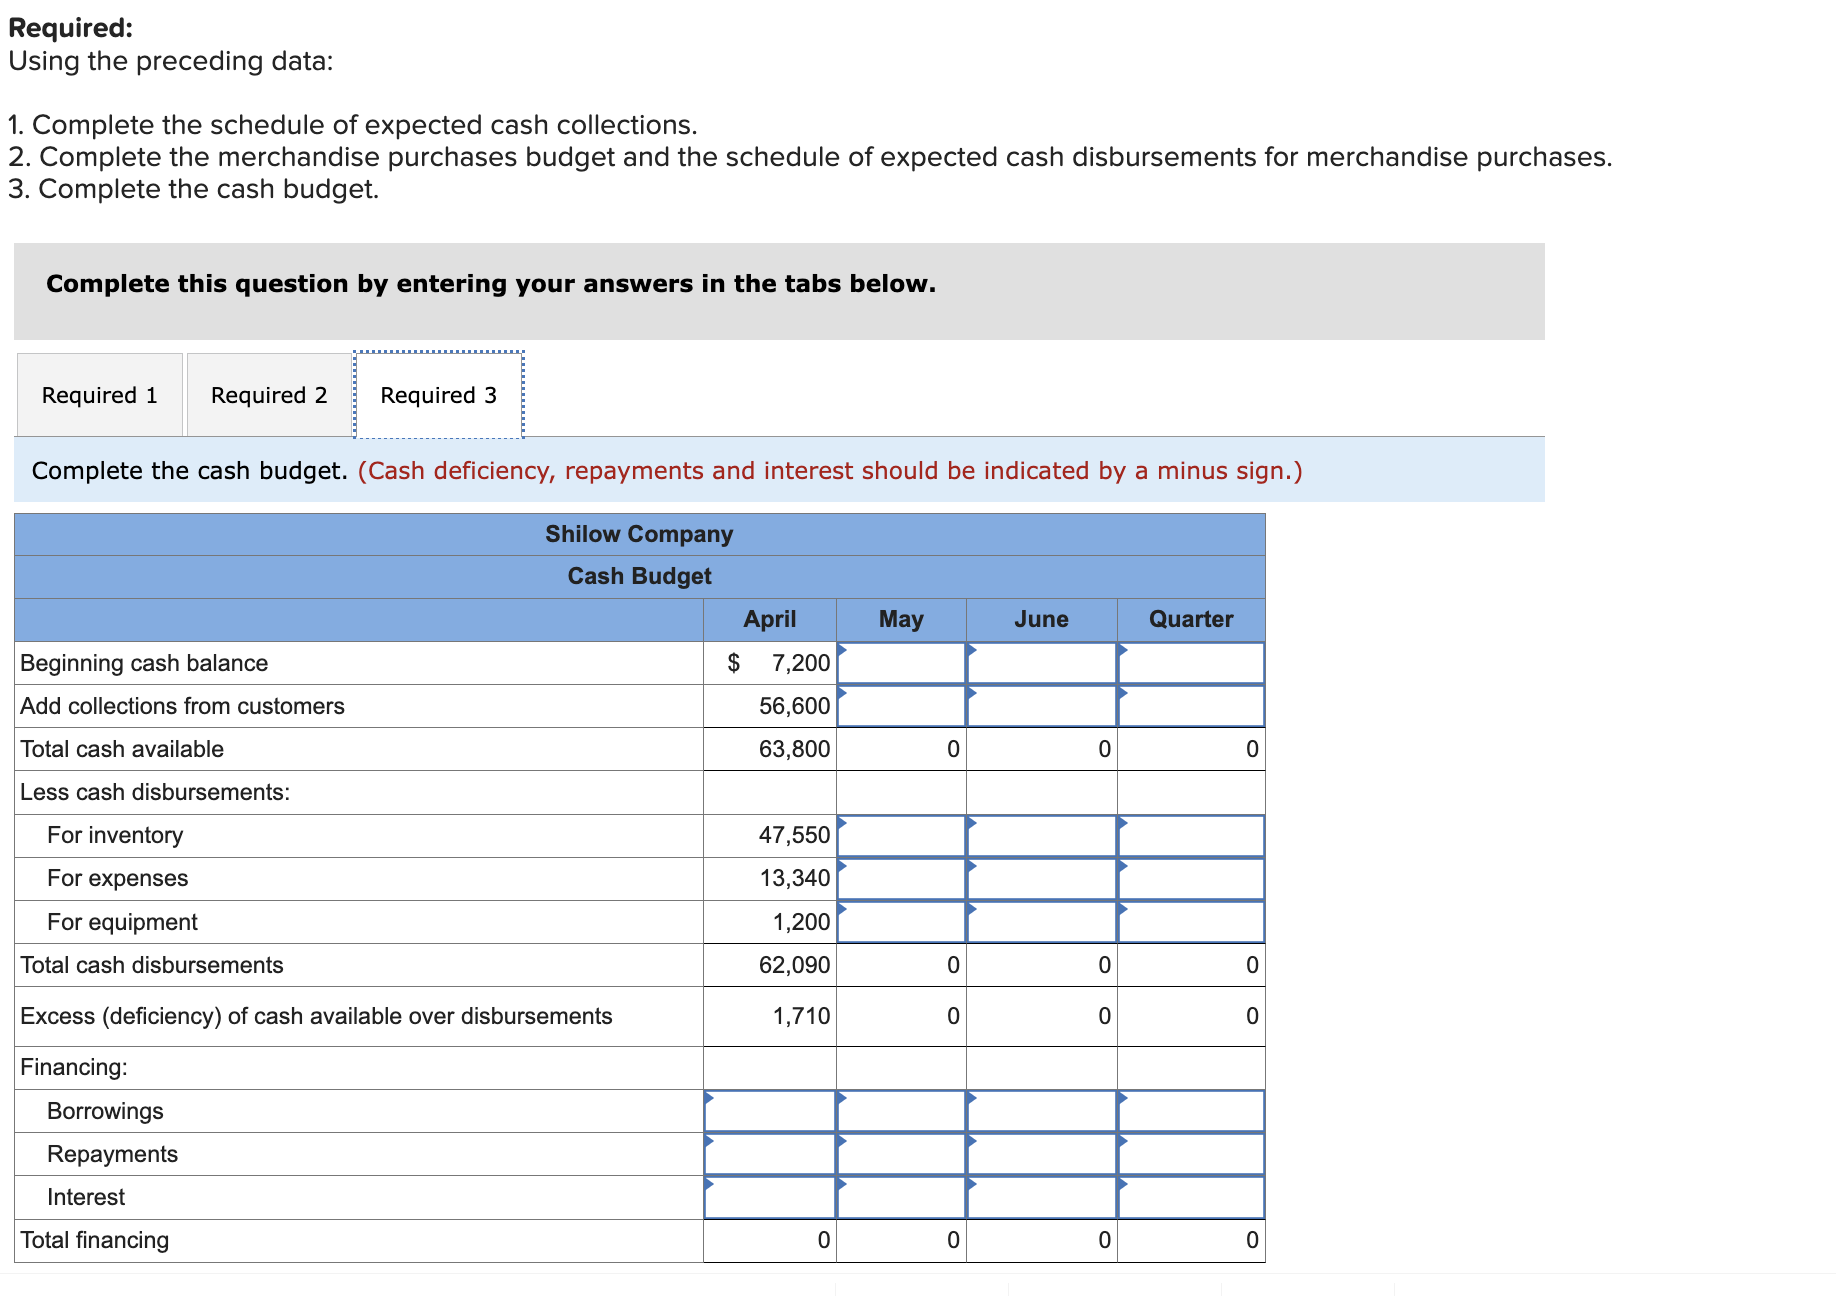Viewport: 1836px width, 1296px height.
Task: Switch to the Required 1 tab
Action: [x=99, y=394]
